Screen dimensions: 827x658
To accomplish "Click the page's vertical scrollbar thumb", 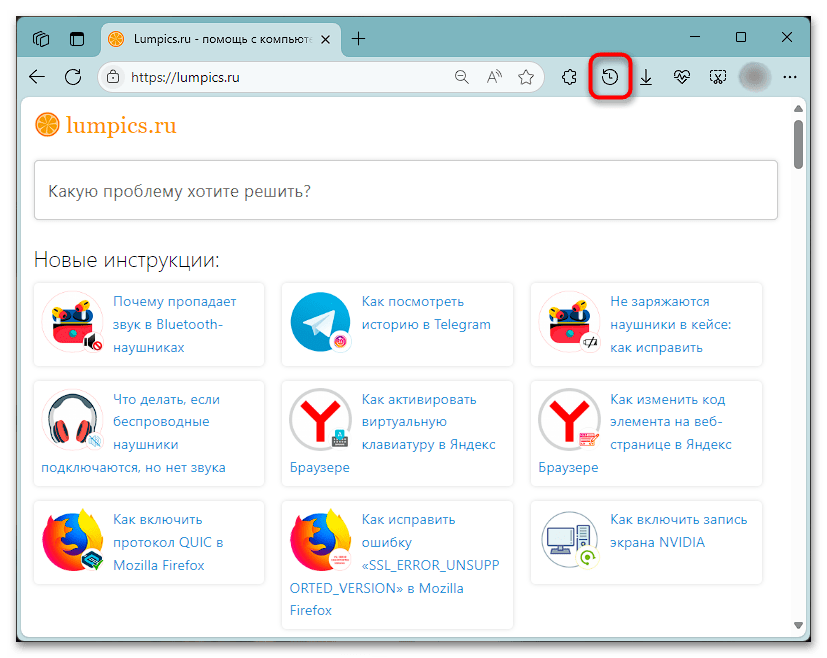I will (x=798, y=145).
